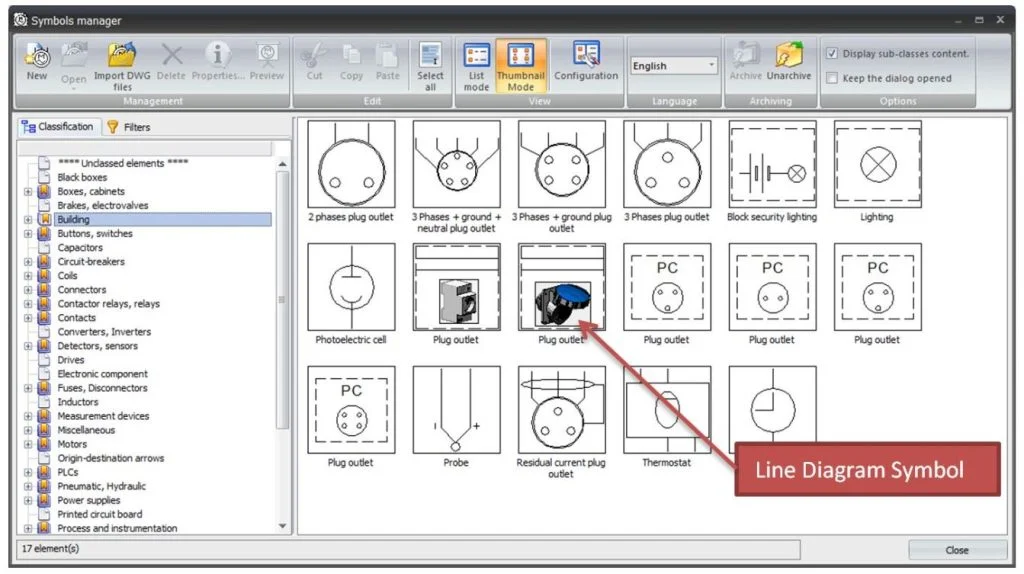Viewport: 1024px width, 574px height.
Task: Click the Close button
Action: tap(957, 550)
